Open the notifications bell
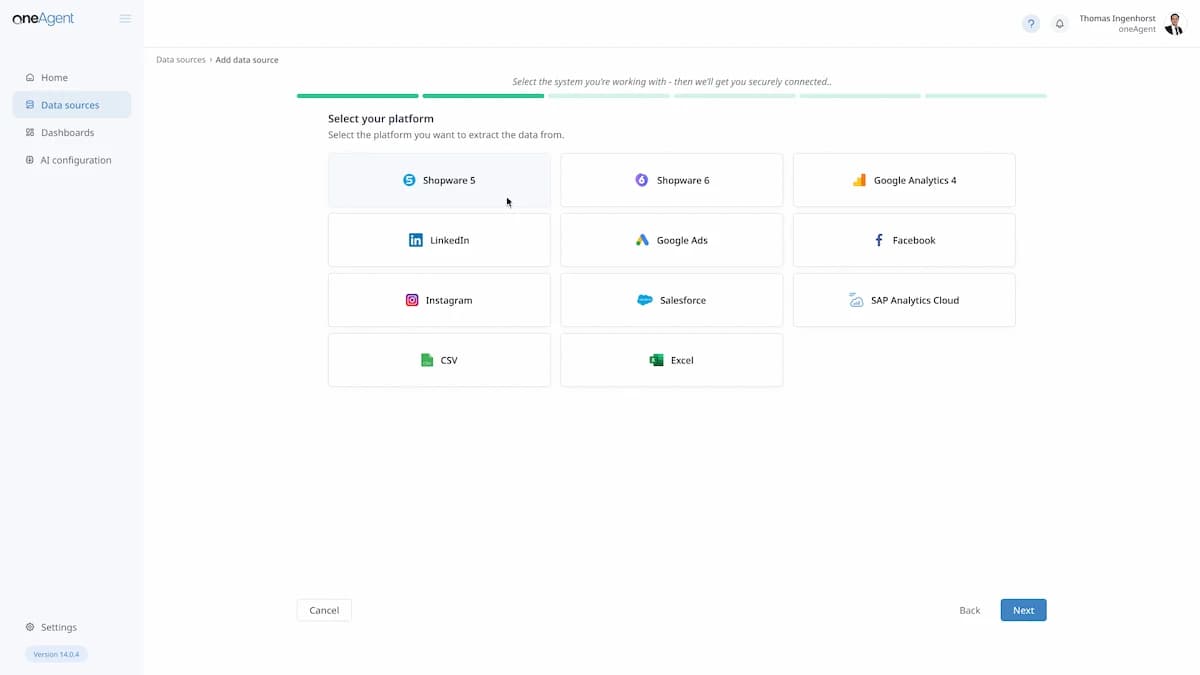The width and height of the screenshot is (1200, 675). (x=1060, y=24)
